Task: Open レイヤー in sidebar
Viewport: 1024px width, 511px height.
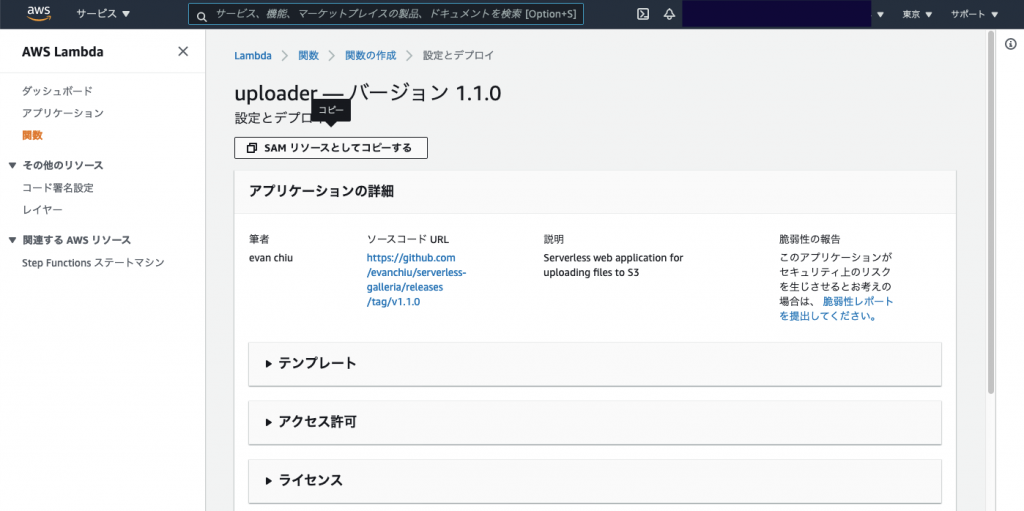Action: point(42,210)
